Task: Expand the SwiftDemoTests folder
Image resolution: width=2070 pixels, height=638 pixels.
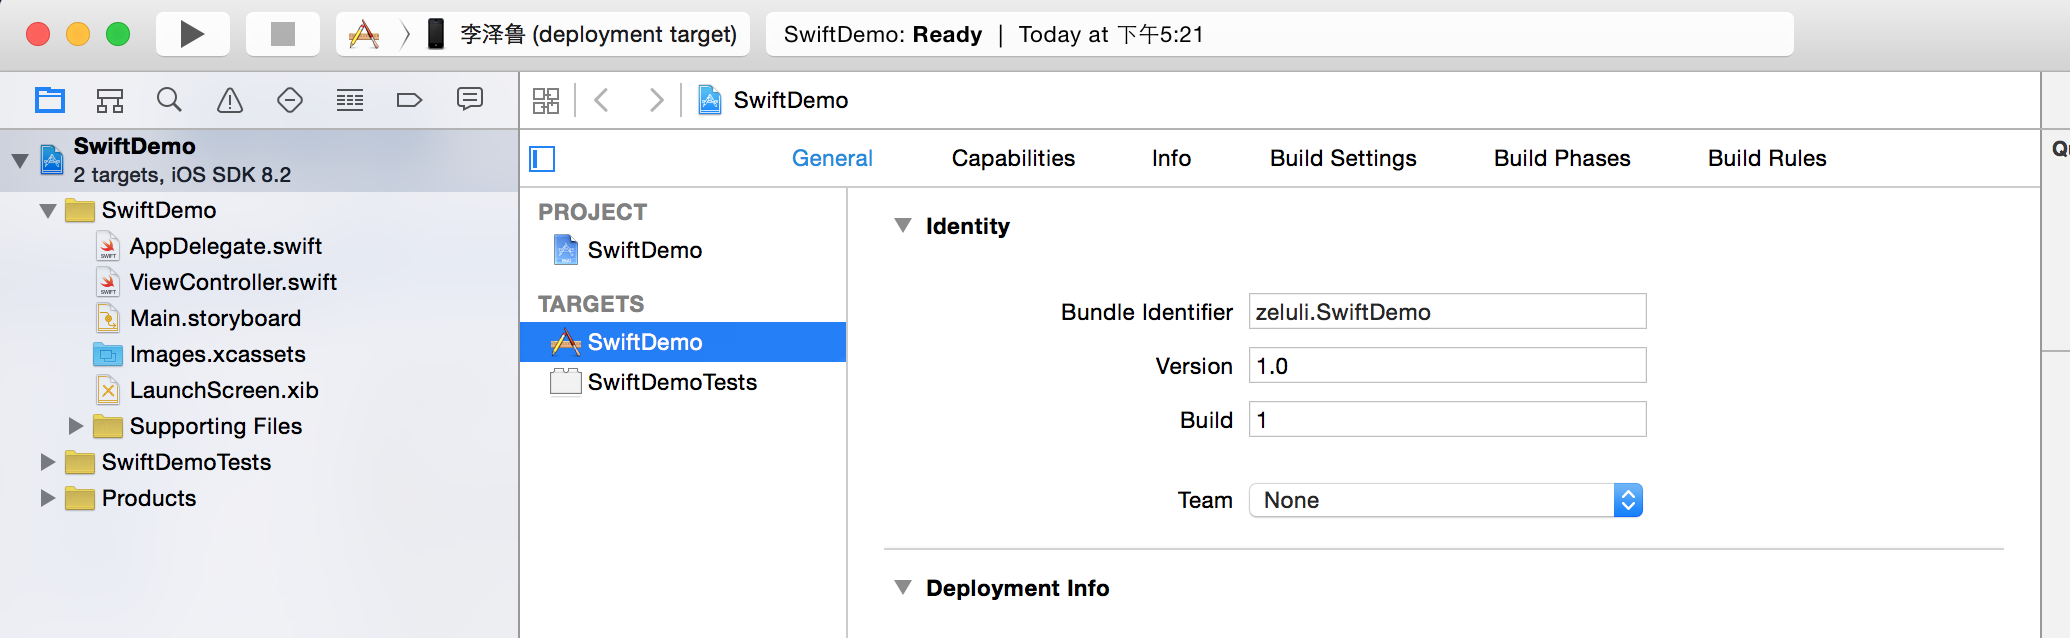Action: 47,462
